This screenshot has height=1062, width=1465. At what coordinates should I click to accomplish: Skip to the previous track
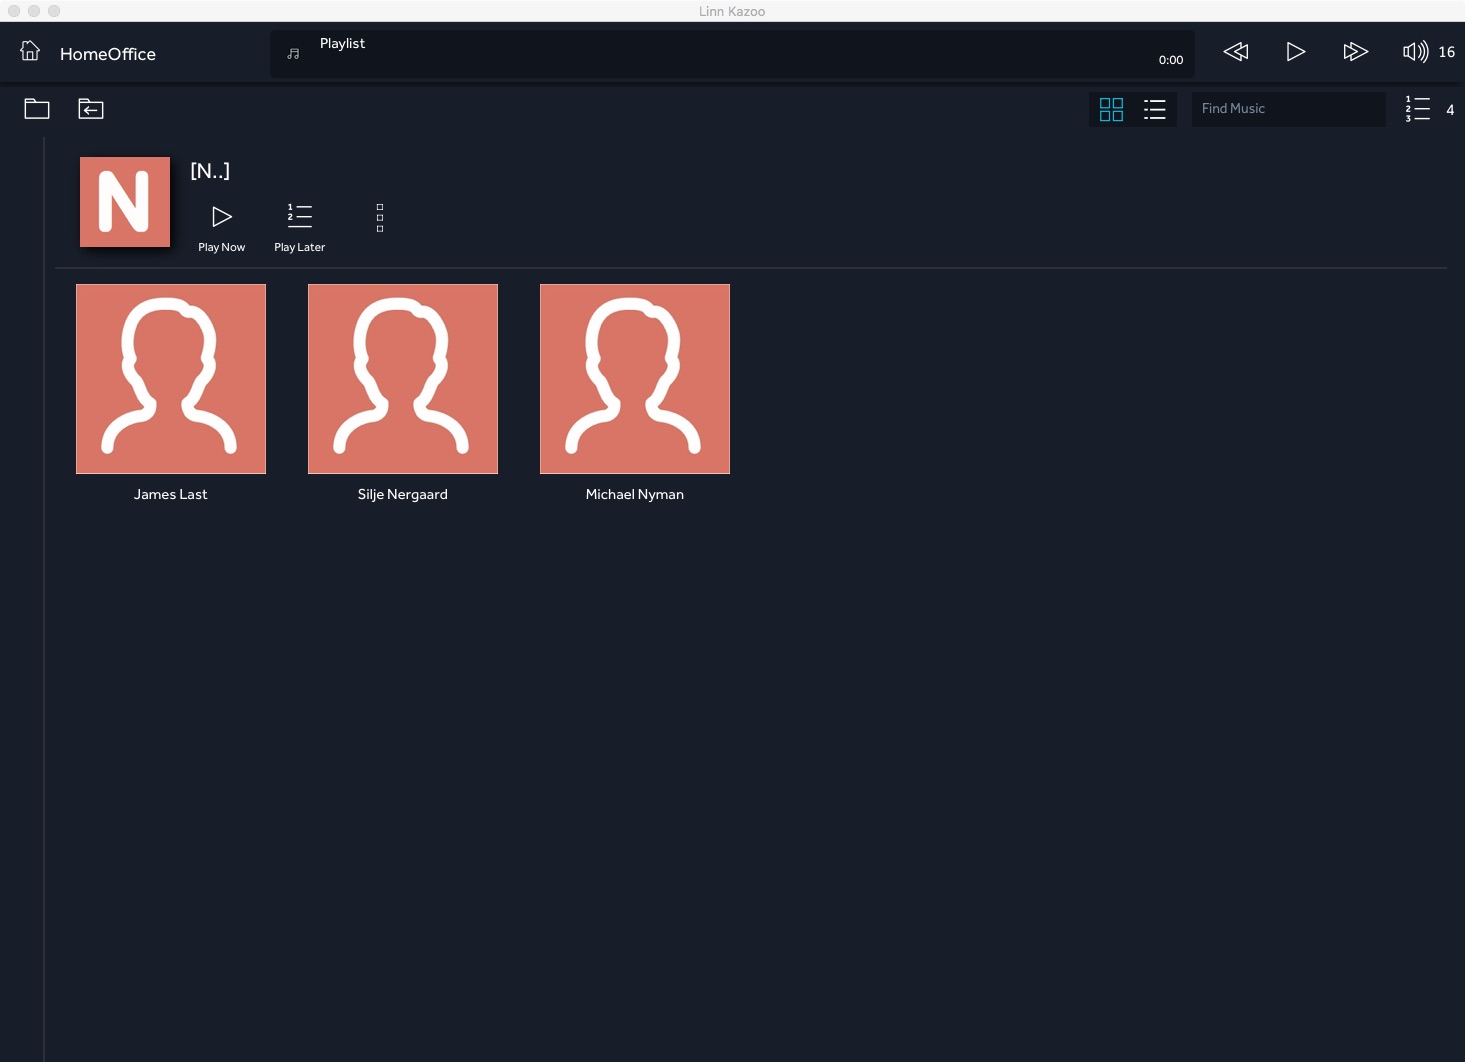[x=1236, y=52]
